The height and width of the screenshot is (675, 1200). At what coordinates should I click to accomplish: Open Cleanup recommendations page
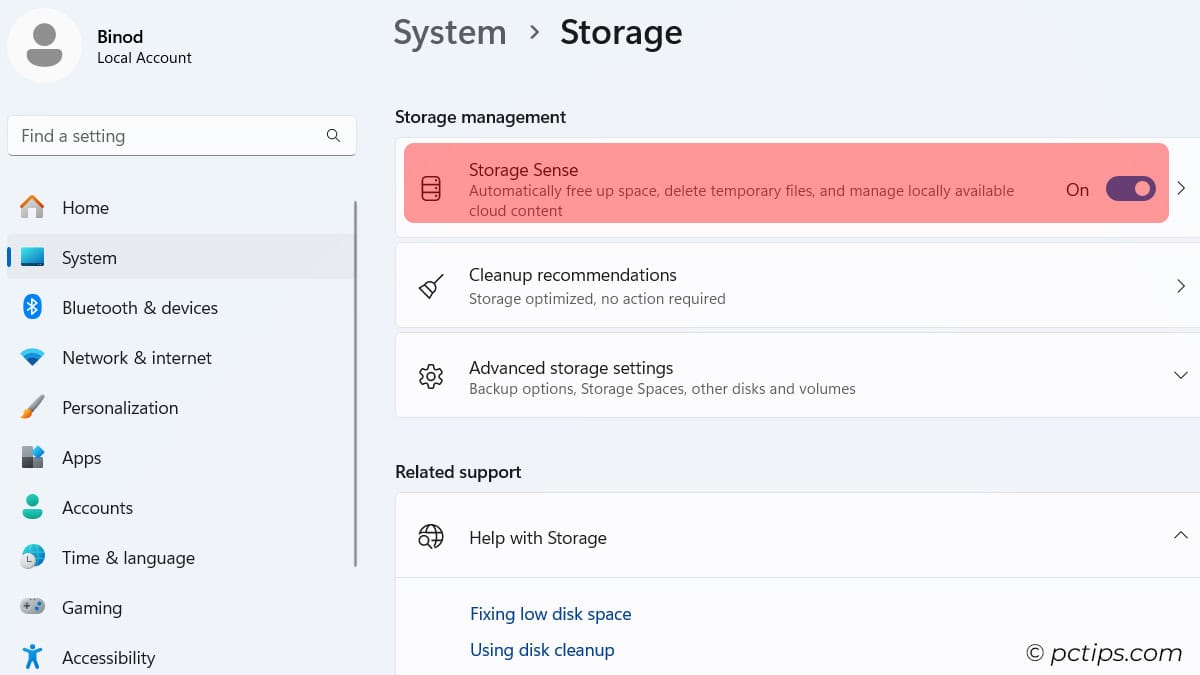[x=1181, y=286]
